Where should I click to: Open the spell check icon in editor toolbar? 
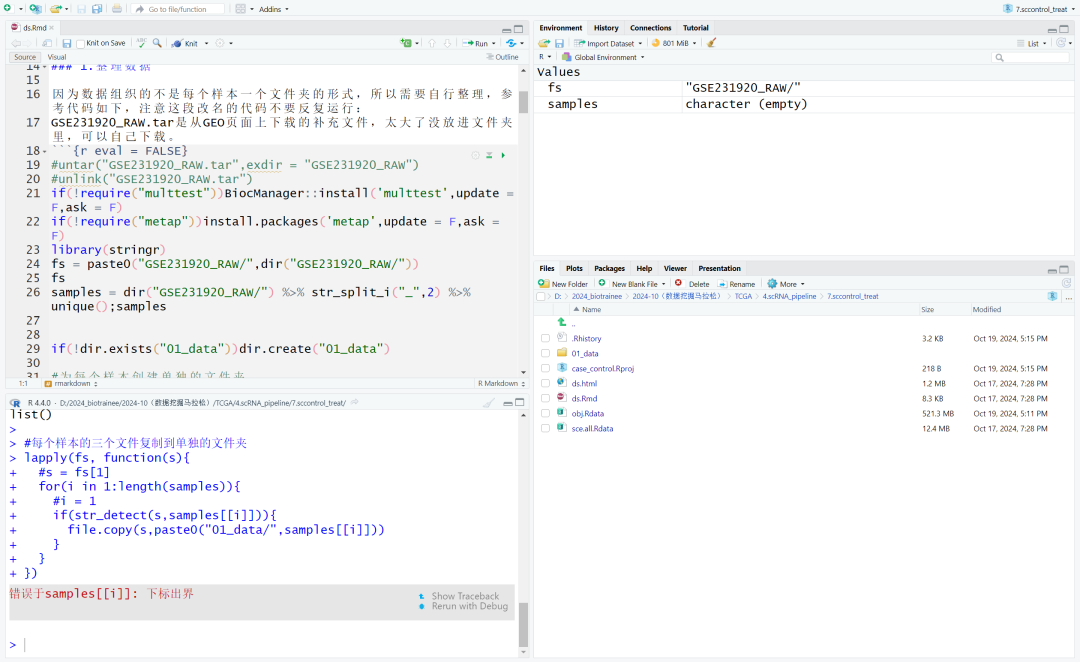[141, 43]
